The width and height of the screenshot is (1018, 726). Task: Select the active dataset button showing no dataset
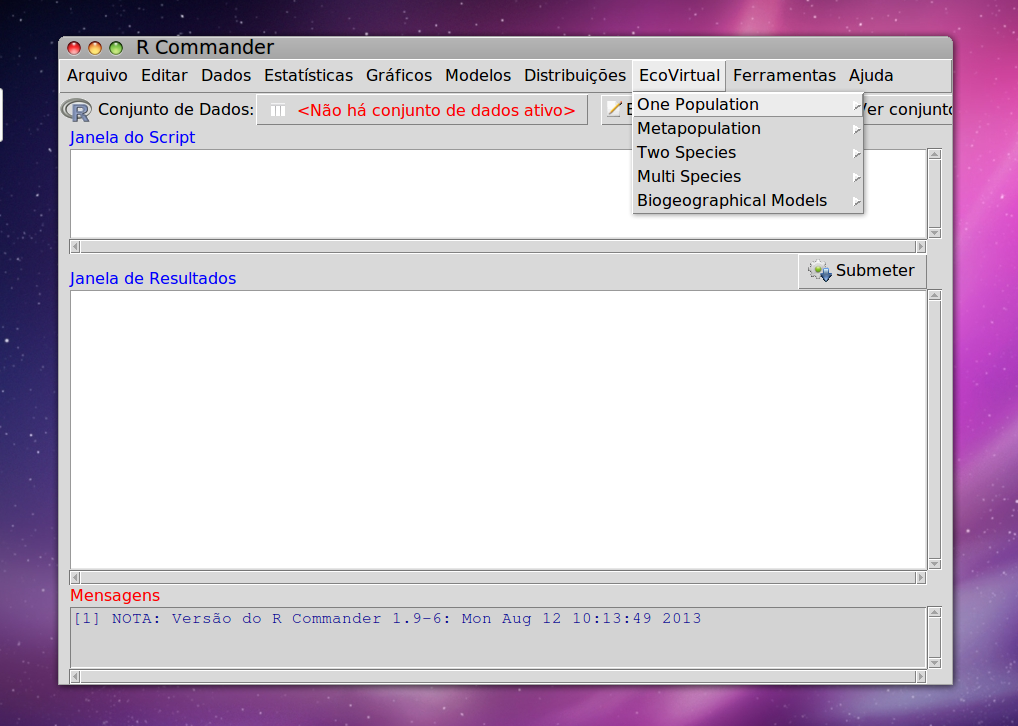click(x=422, y=110)
